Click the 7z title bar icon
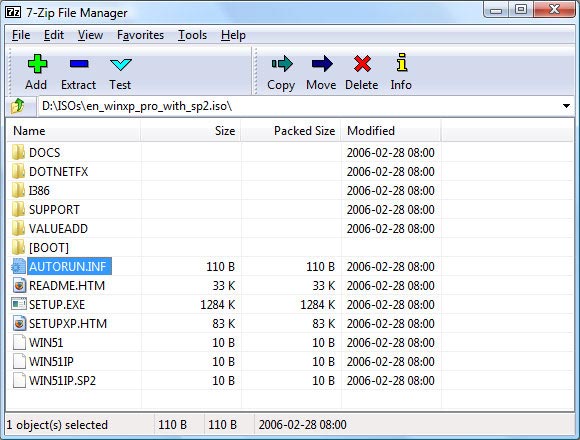 tap(13, 12)
